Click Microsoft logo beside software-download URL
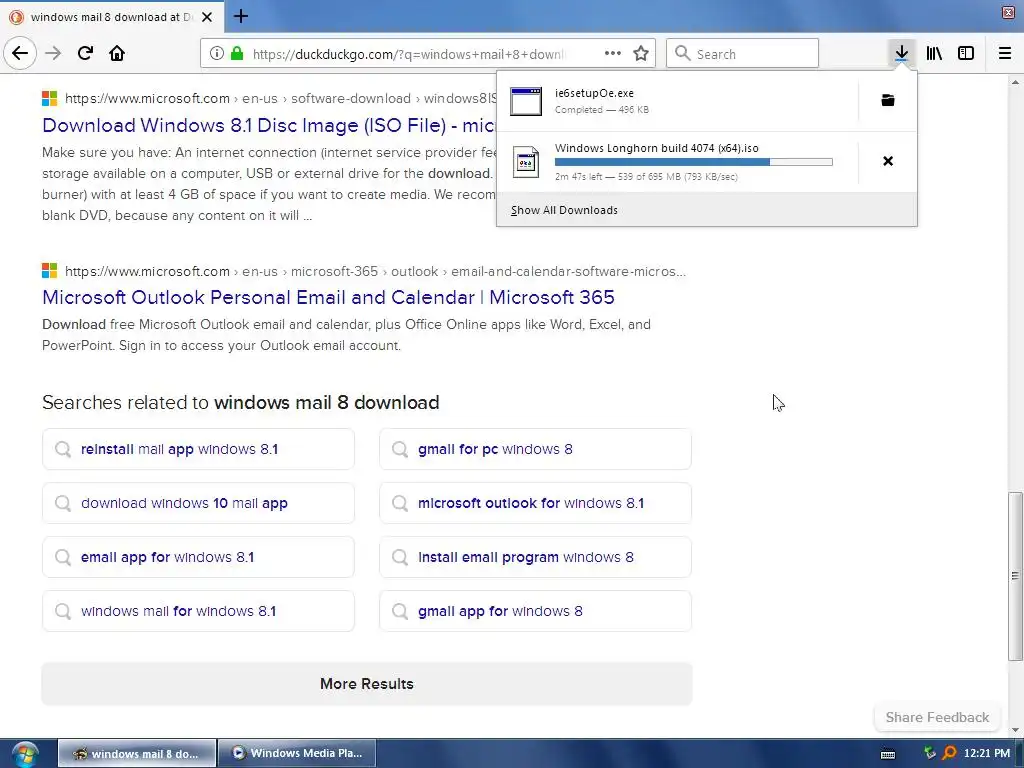The width and height of the screenshot is (1024, 768). click(x=50, y=99)
